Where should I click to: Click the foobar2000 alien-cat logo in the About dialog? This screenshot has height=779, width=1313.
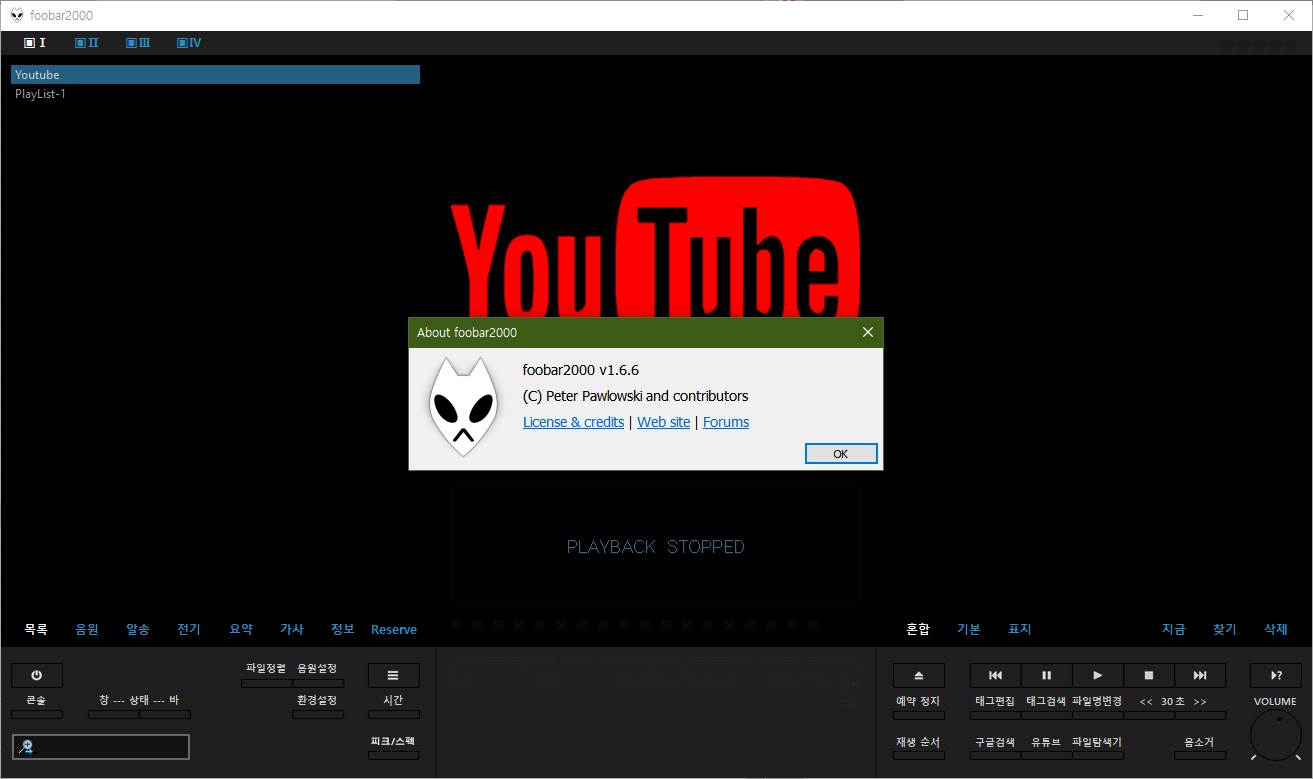point(463,408)
